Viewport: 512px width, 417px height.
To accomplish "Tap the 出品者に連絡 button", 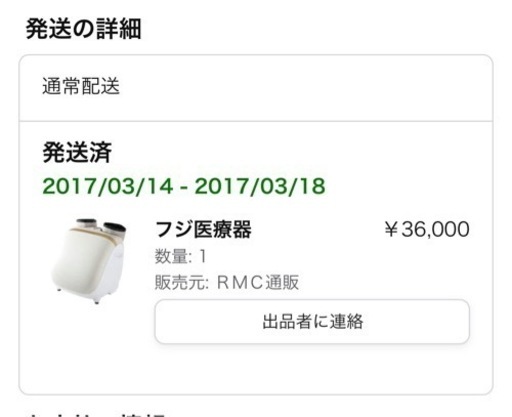I will [312, 322].
